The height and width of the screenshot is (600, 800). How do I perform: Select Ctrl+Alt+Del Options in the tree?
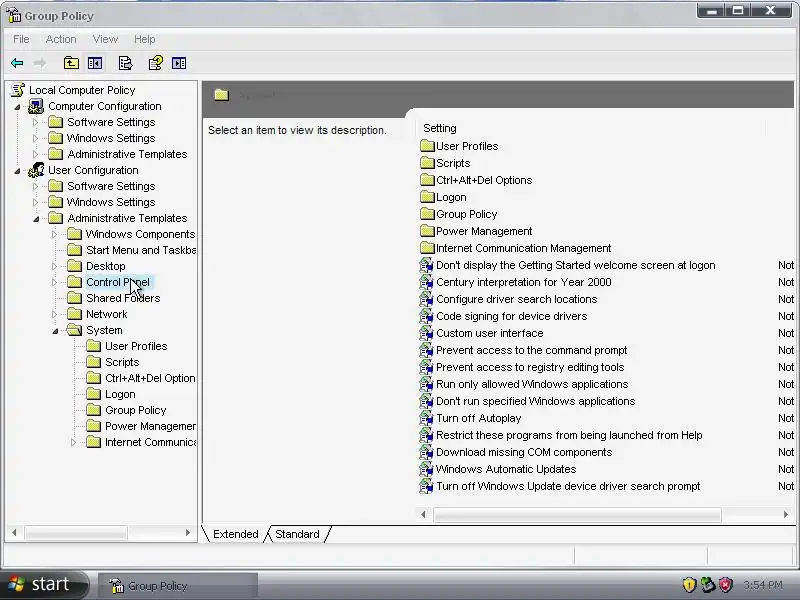(x=150, y=378)
